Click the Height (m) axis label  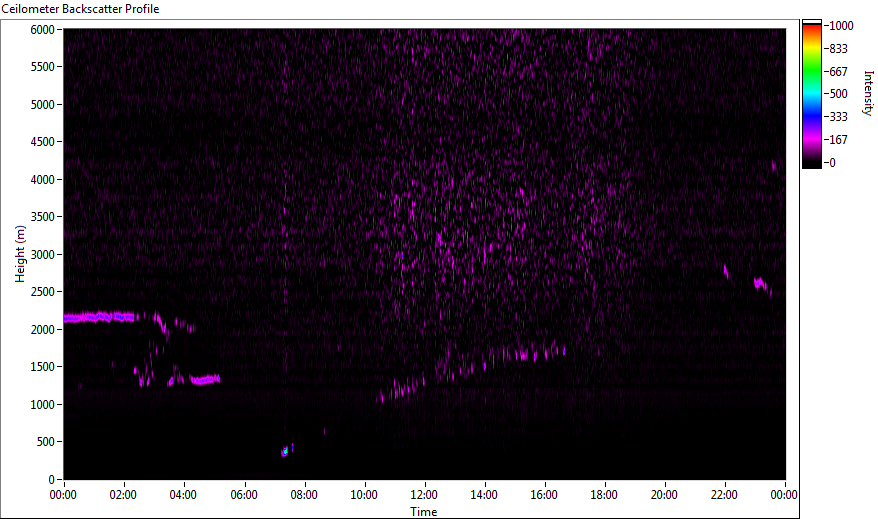coord(20,254)
